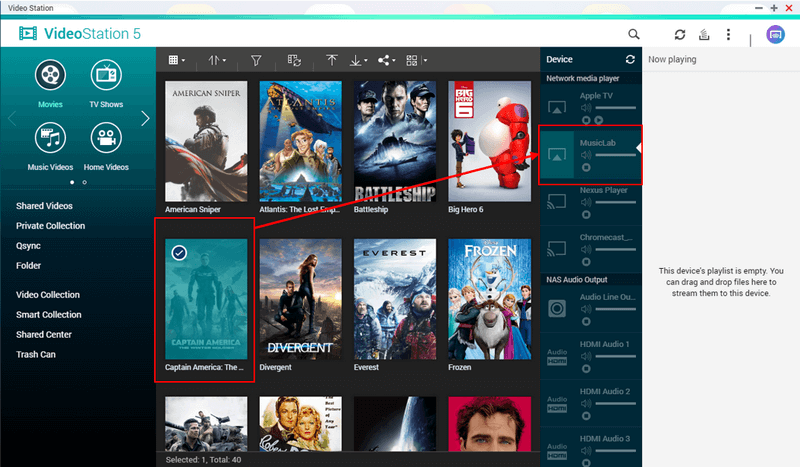
Task: Click the Network media player heading
Action: [583, 78]
